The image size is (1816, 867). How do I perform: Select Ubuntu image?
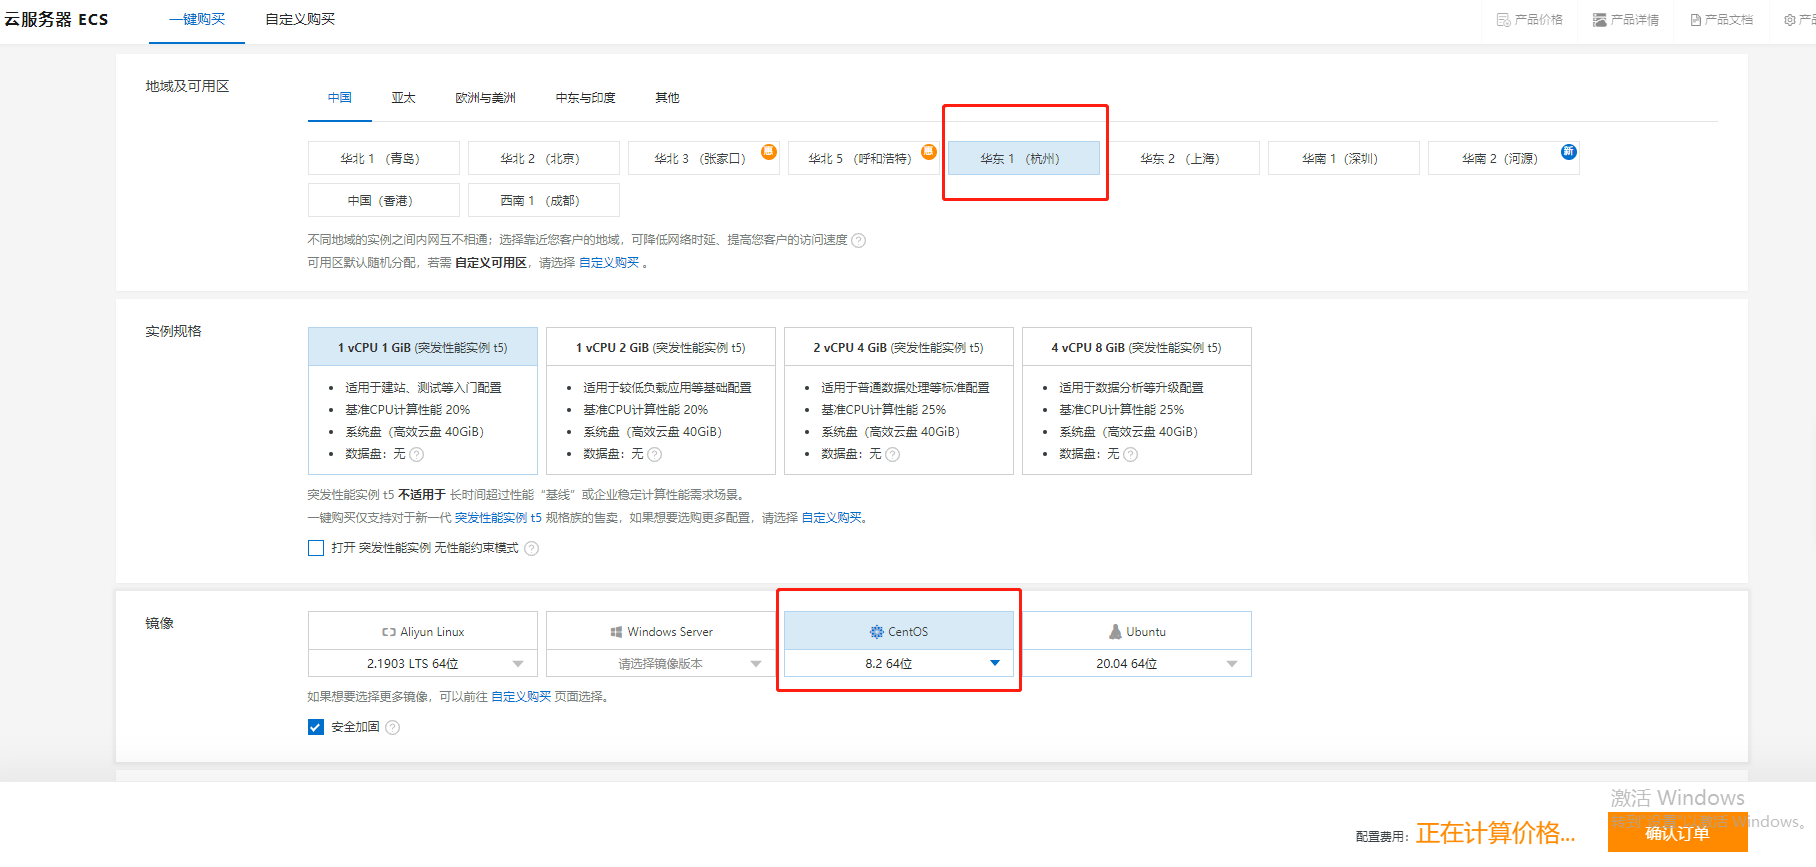1137,631
